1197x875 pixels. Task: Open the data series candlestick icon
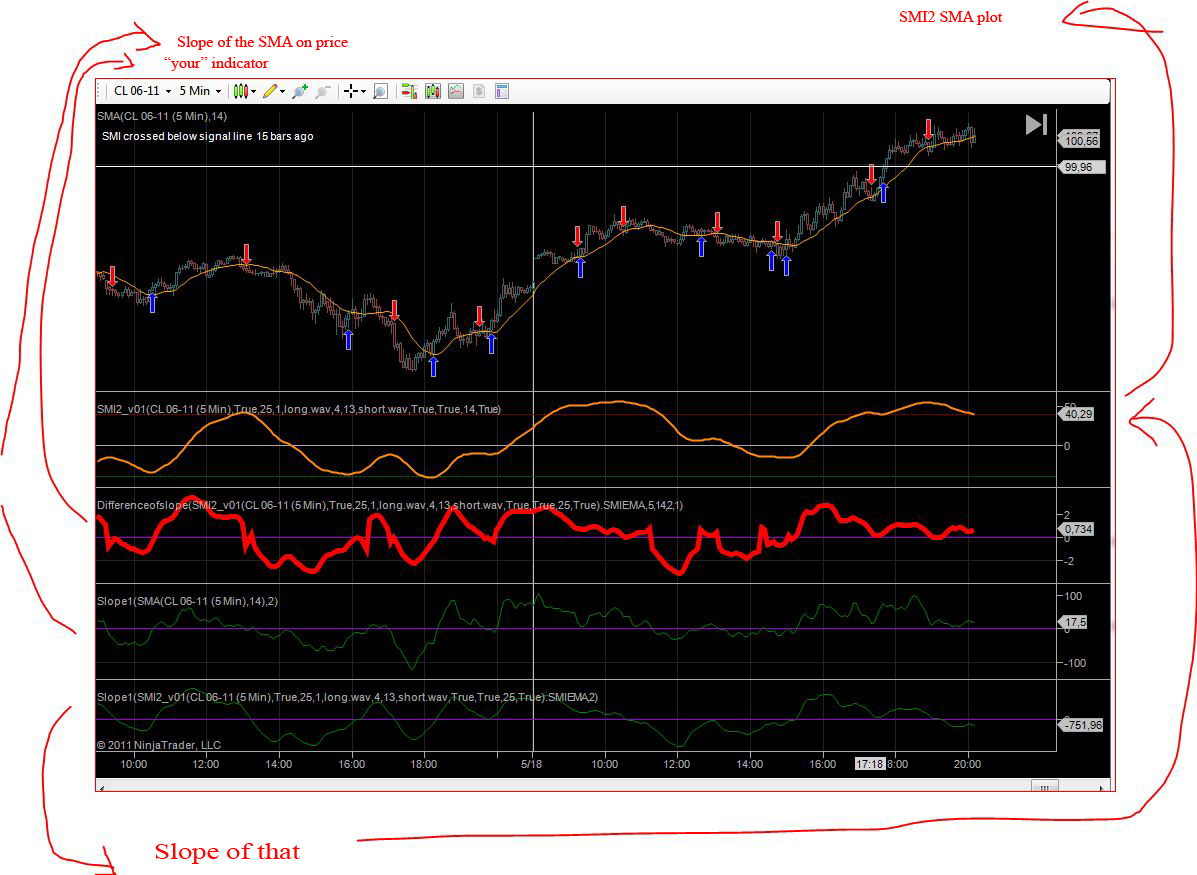click(x=433, y=92)
